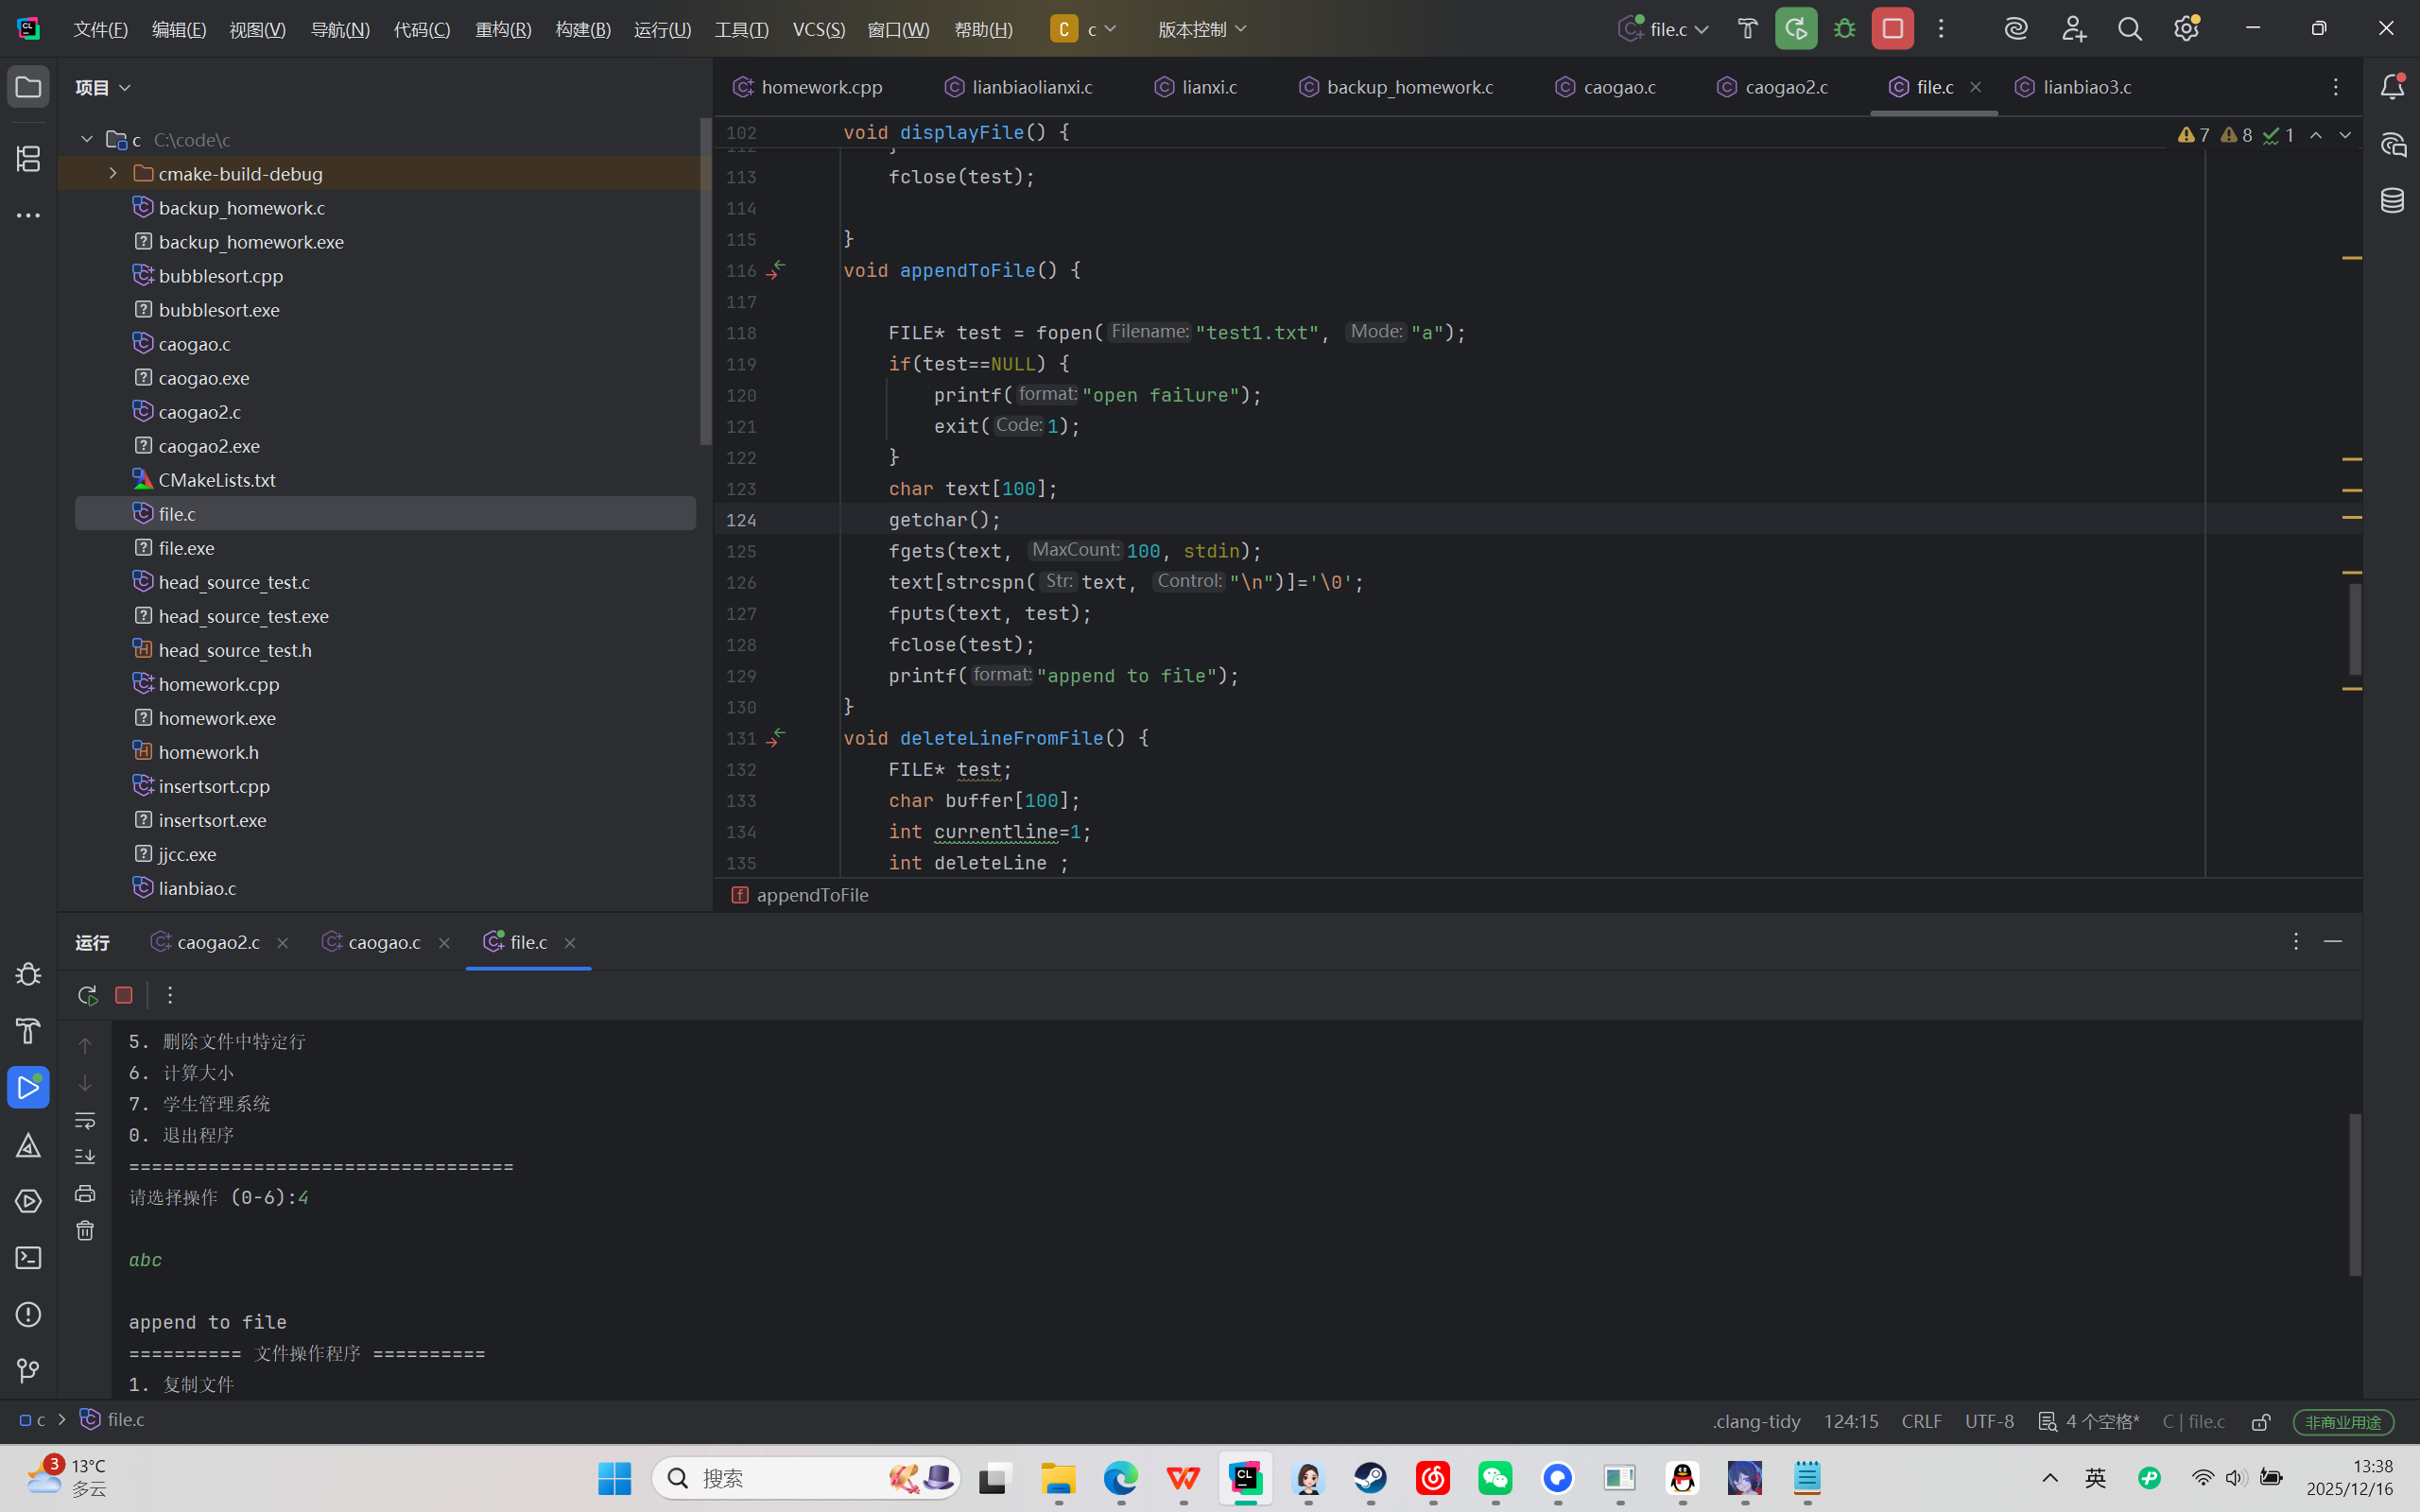
Task: Click the Rerun icon in run panel
Action: (x=88, y=995)
